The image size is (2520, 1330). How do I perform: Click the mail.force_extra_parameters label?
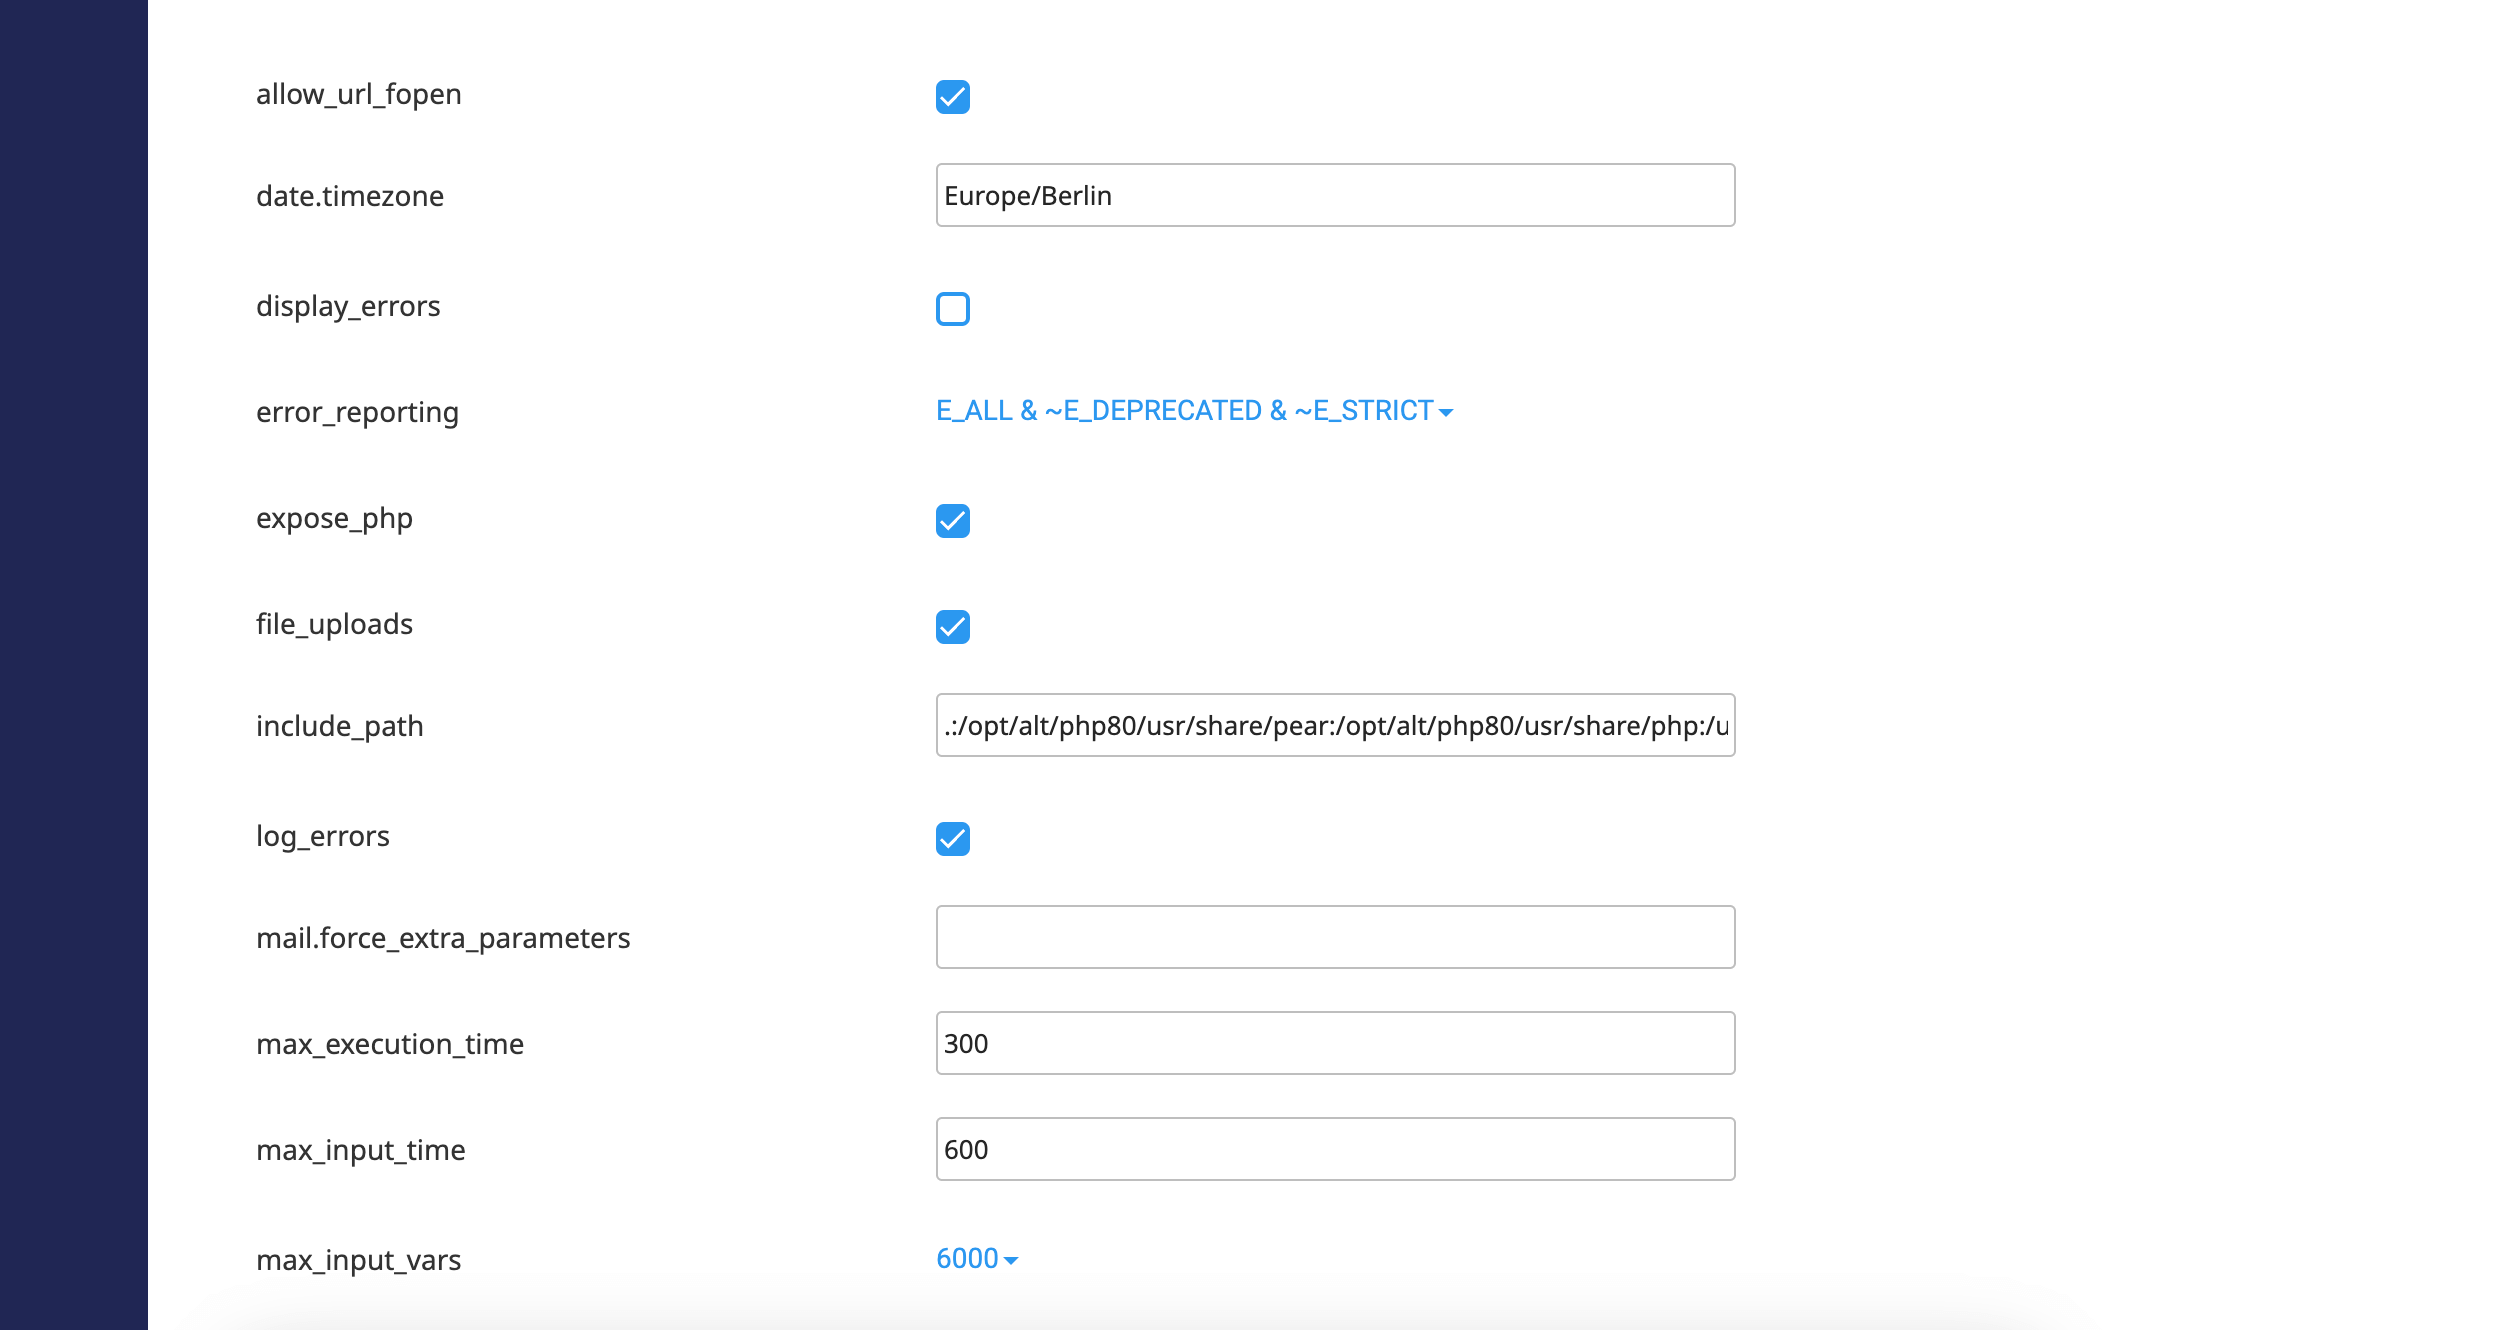[443, 938]
